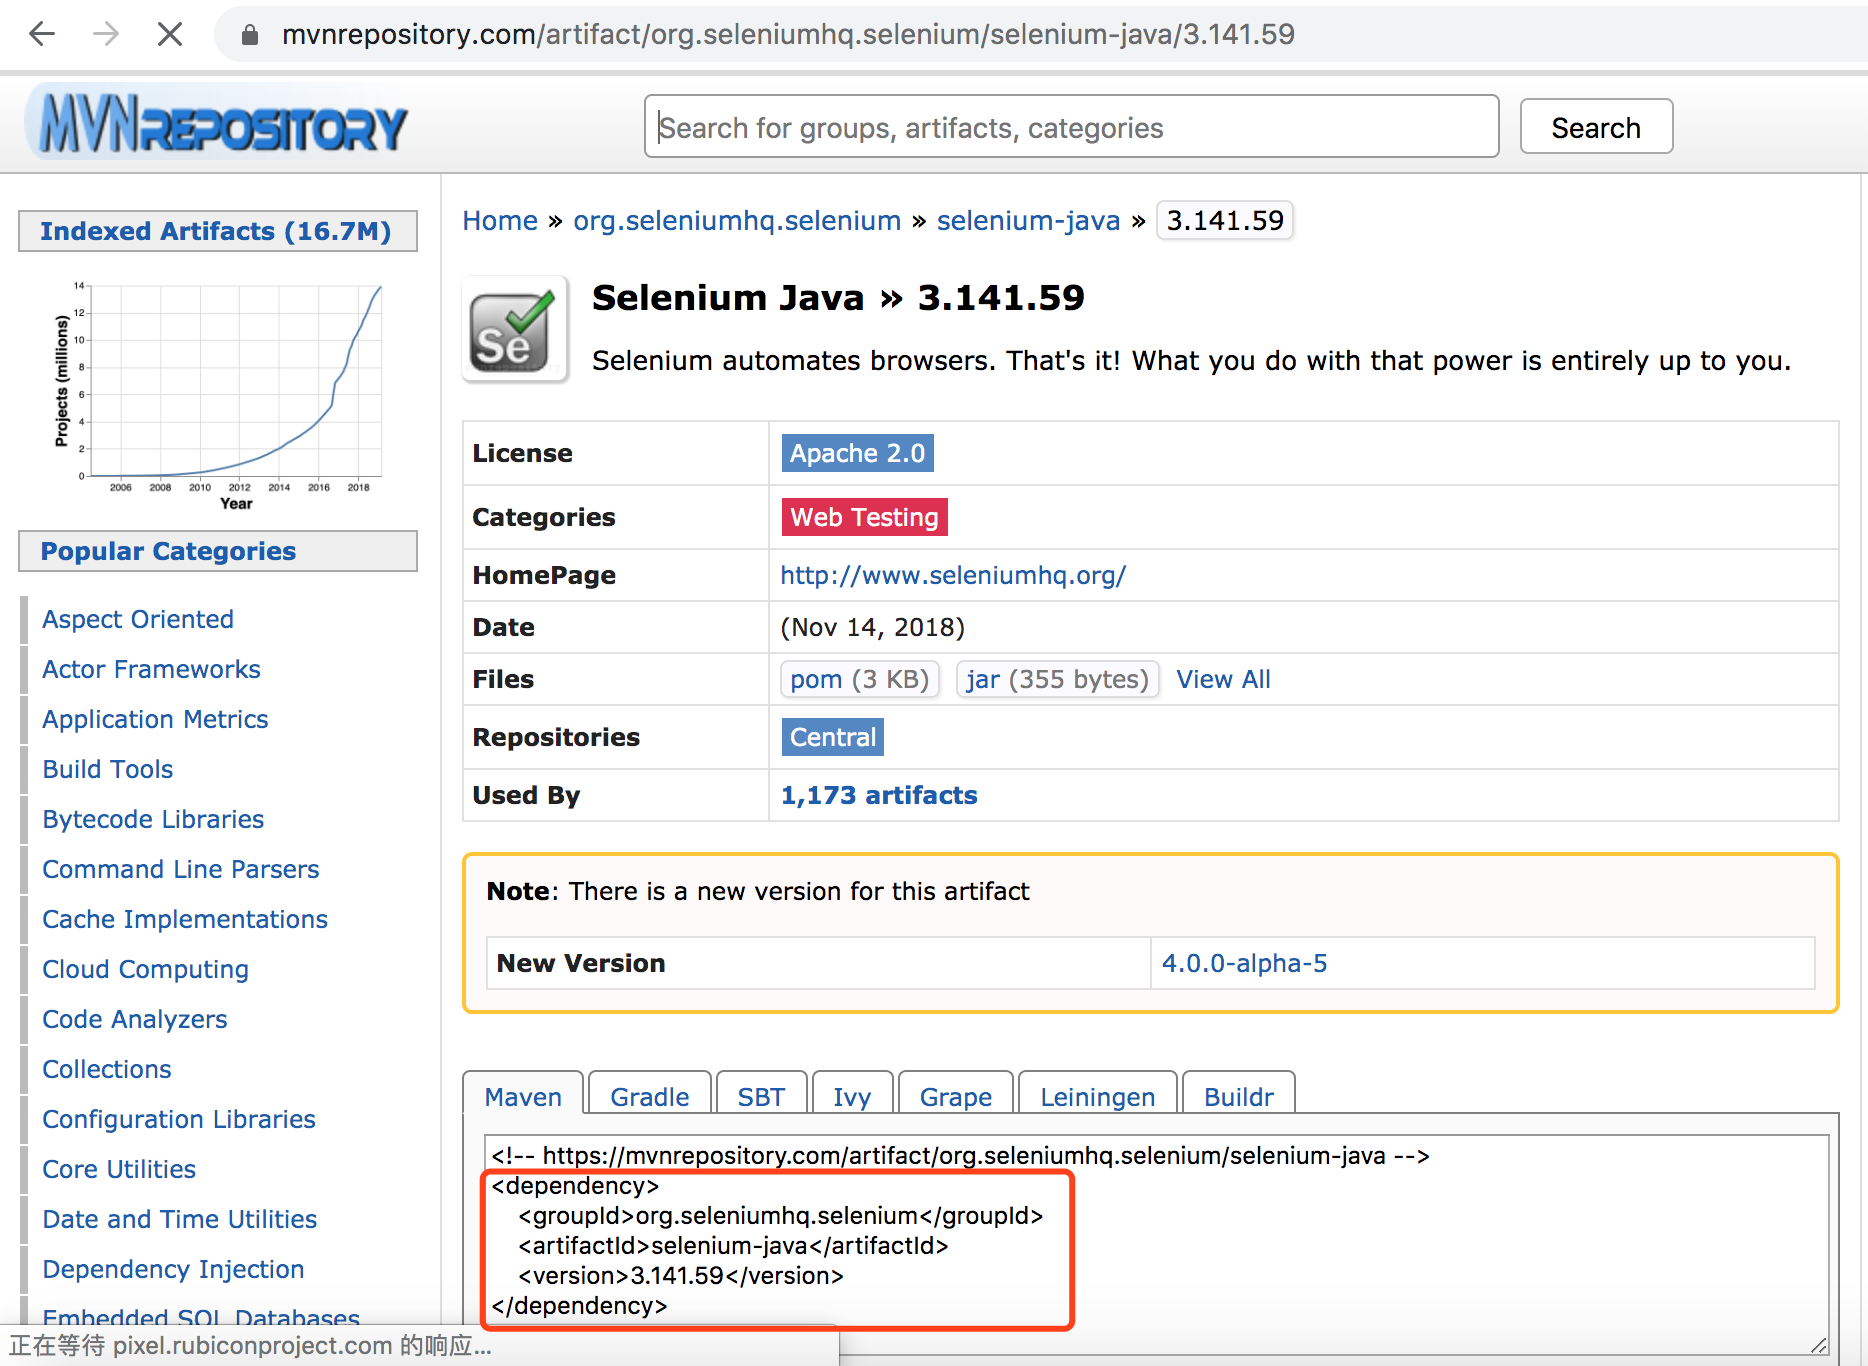Open Core Utilities category
The image size is (1868, 1366).
click(119, 1169)
